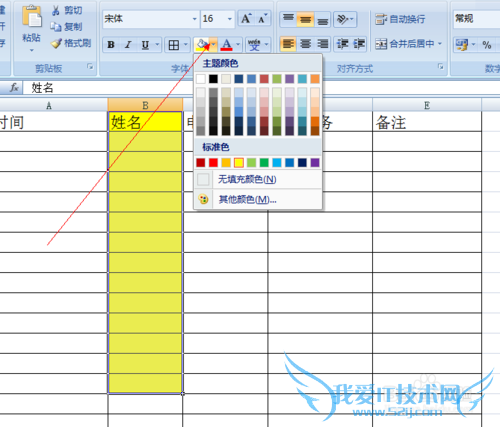This screenshot has height=427, width=500.
Task: Open fill color dropdown arrow
Action: pos(214,45)
